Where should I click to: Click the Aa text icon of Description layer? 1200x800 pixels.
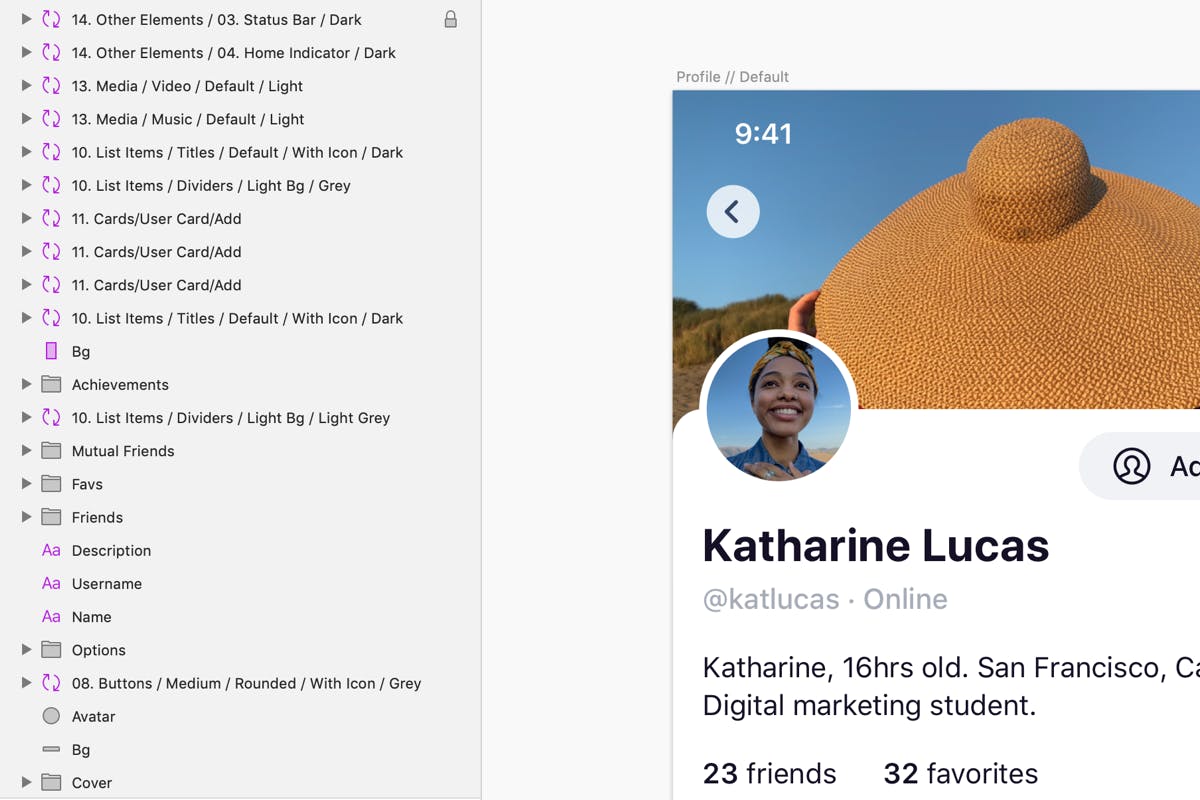point(51,550)
